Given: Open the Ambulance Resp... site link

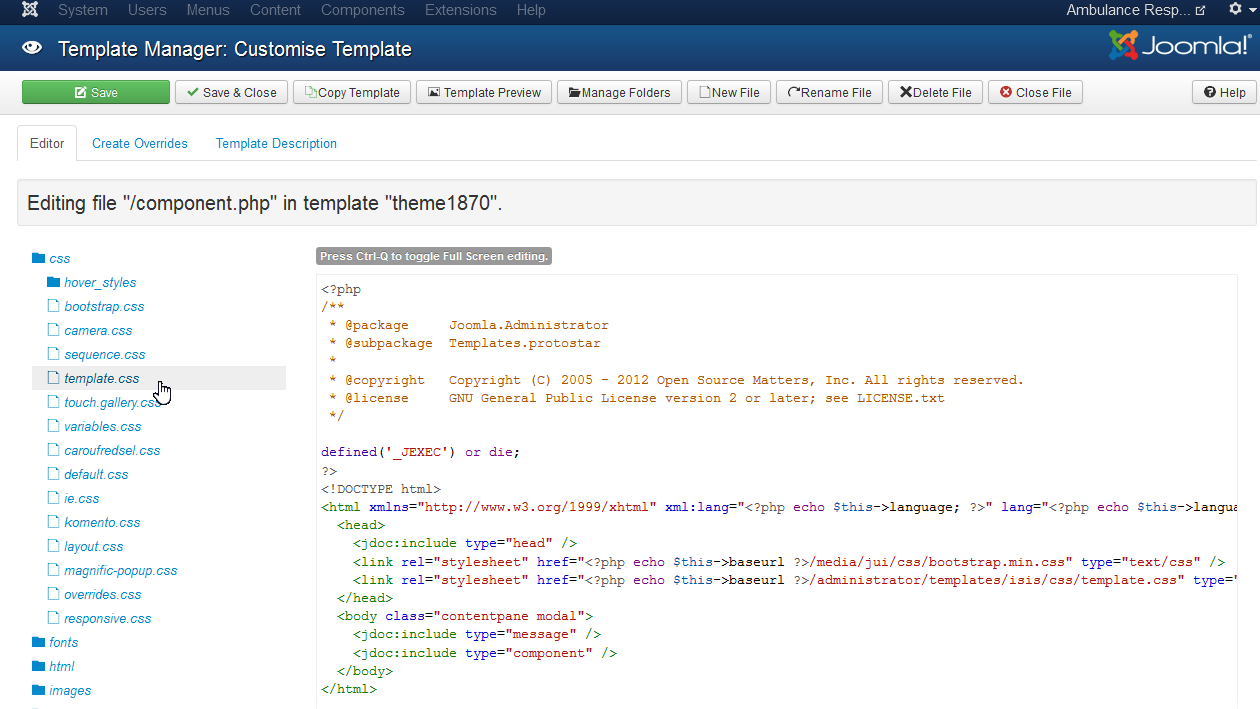Looking at the screenshot, I should [x=1135, y=10].
